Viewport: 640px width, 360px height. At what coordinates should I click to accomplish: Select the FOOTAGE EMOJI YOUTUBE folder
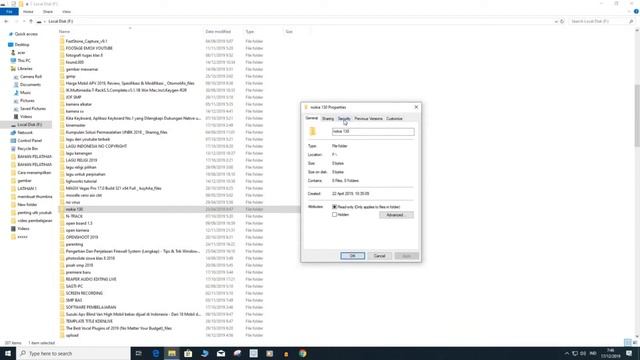tap(89, 48)
